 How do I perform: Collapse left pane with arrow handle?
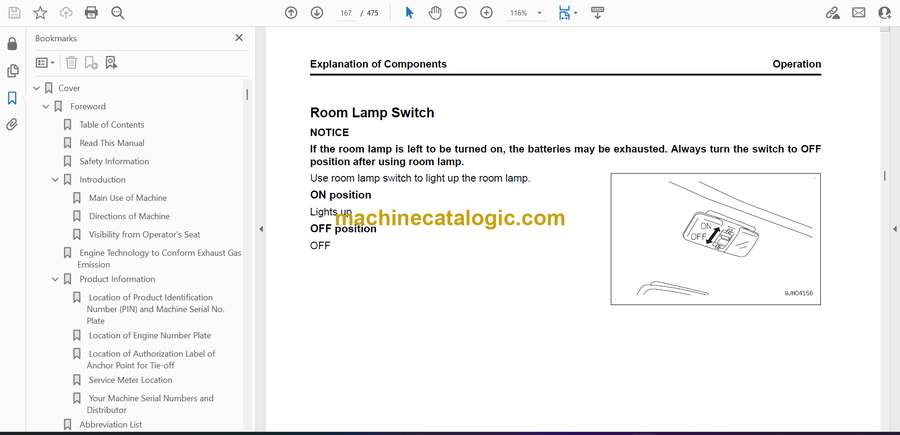tap(261, 229)
